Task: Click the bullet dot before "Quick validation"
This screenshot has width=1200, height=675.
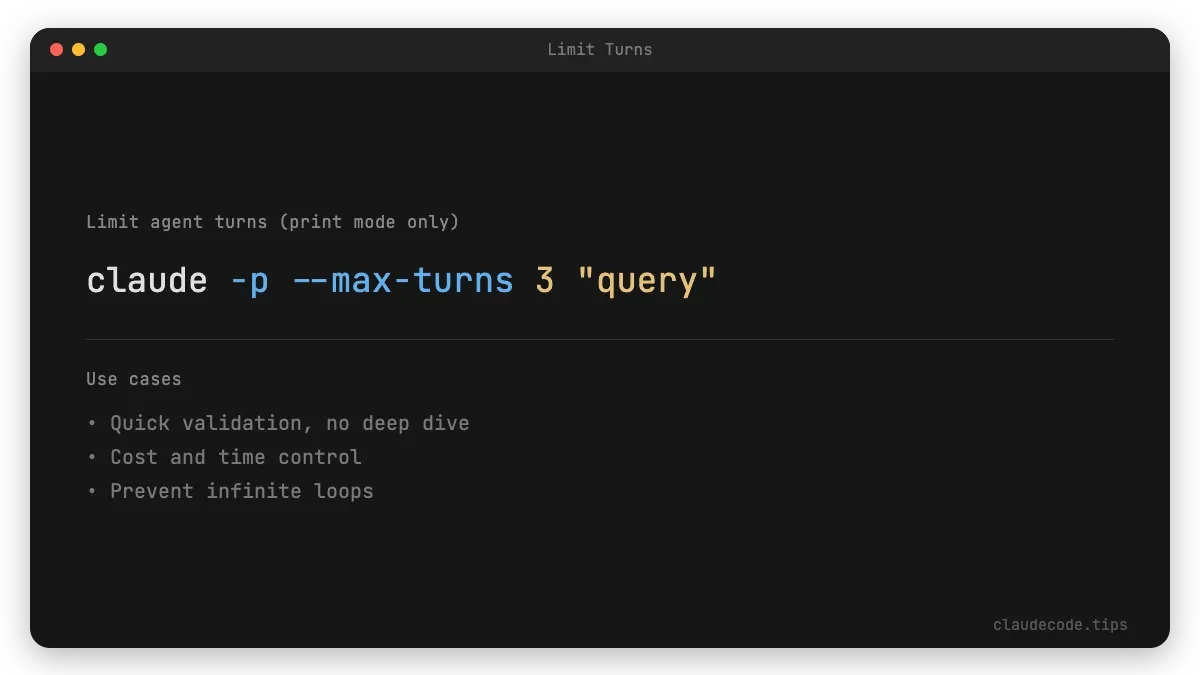Action: pyautogui.click(x=92, y=423)
